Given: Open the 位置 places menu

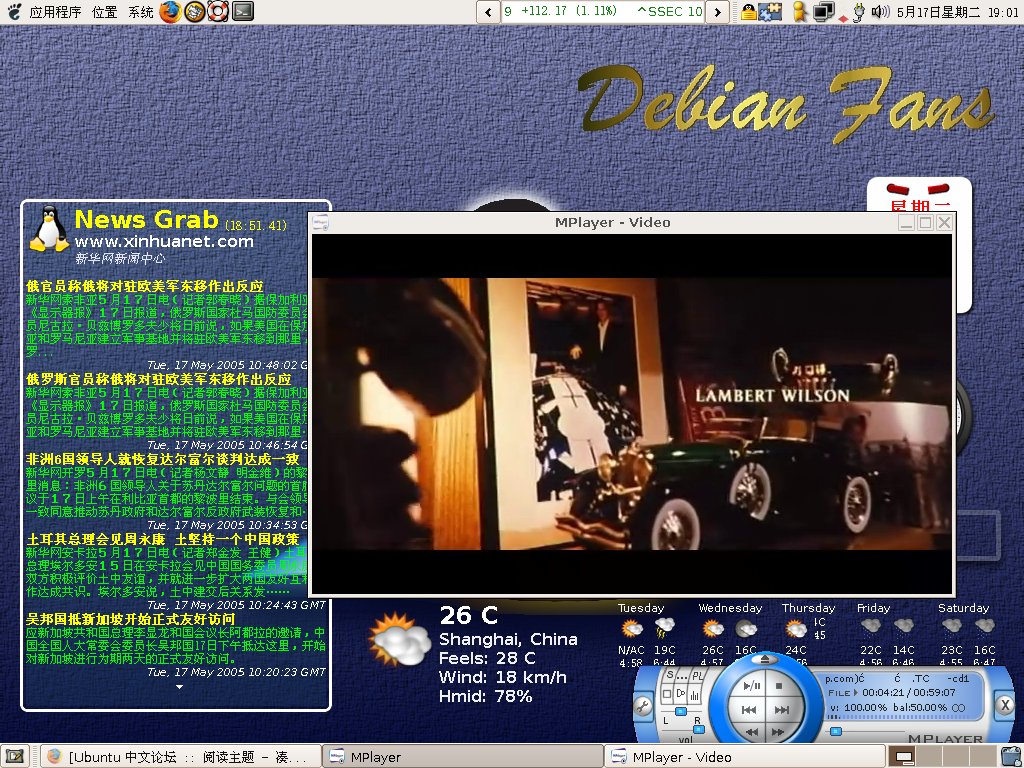Looking at the screenshot, I should pos(104,12).
